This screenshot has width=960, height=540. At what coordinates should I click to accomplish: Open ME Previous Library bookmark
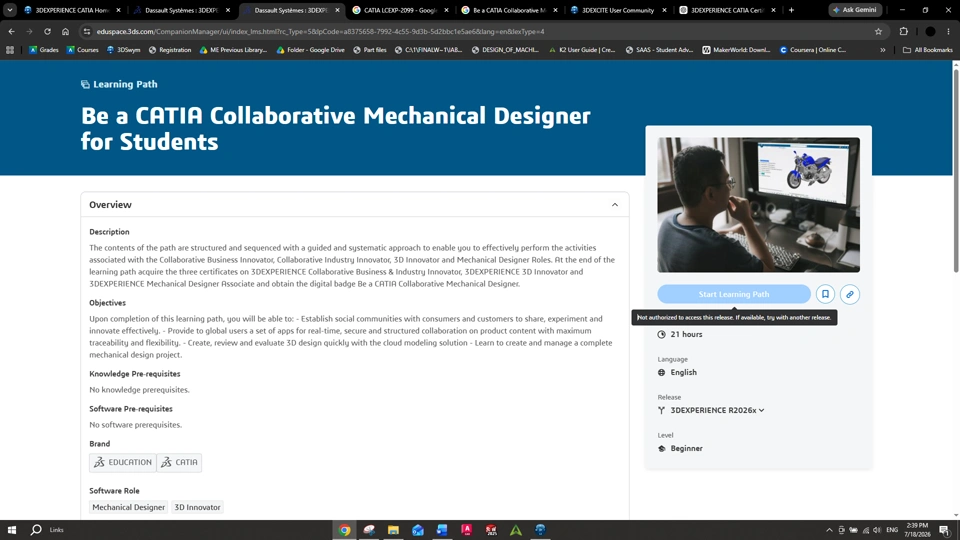pyautogui.click(x=233, y=50)
